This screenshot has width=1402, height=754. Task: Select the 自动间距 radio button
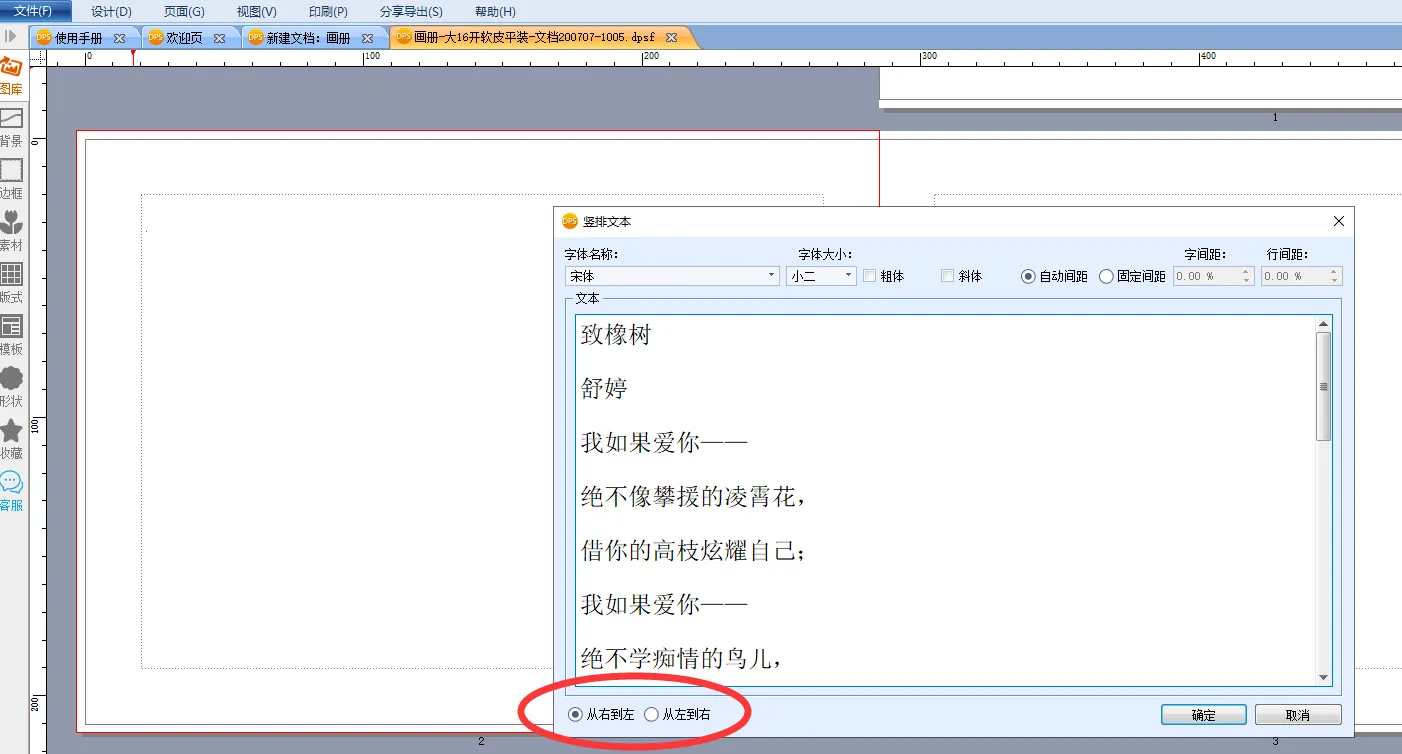[x=1028, y=276]
